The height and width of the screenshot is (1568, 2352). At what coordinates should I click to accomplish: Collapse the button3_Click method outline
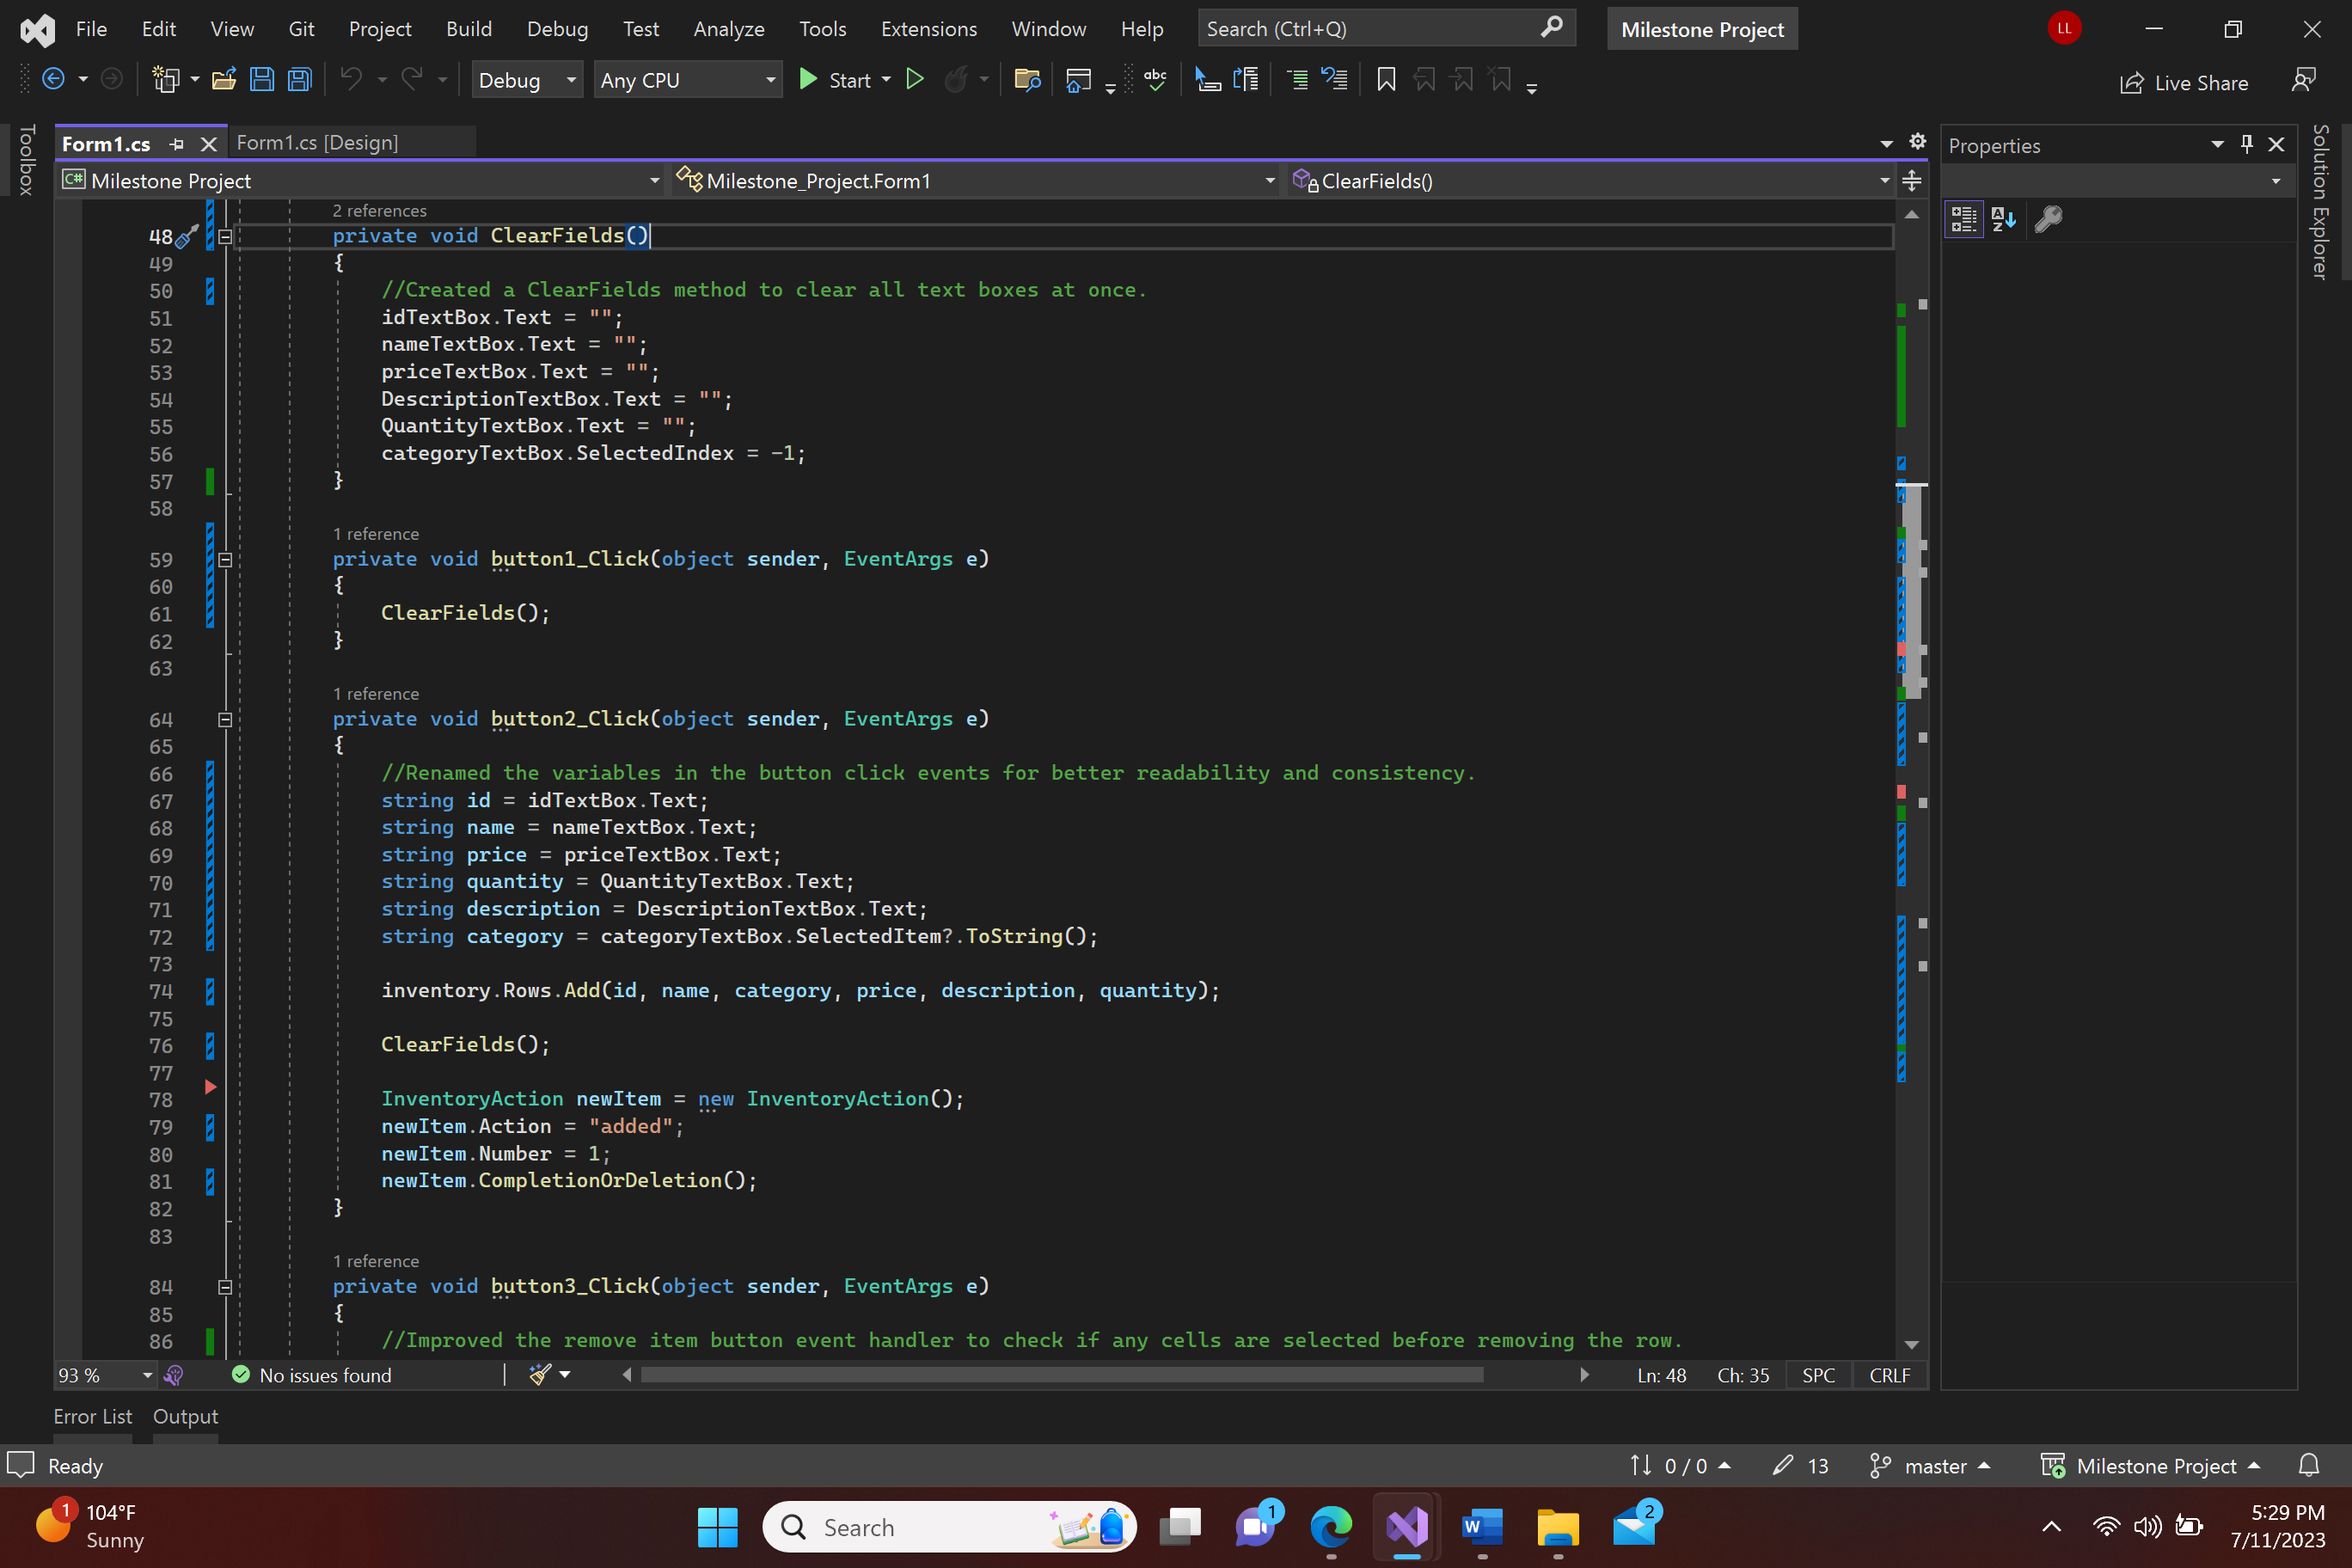tap(225, 1287)
